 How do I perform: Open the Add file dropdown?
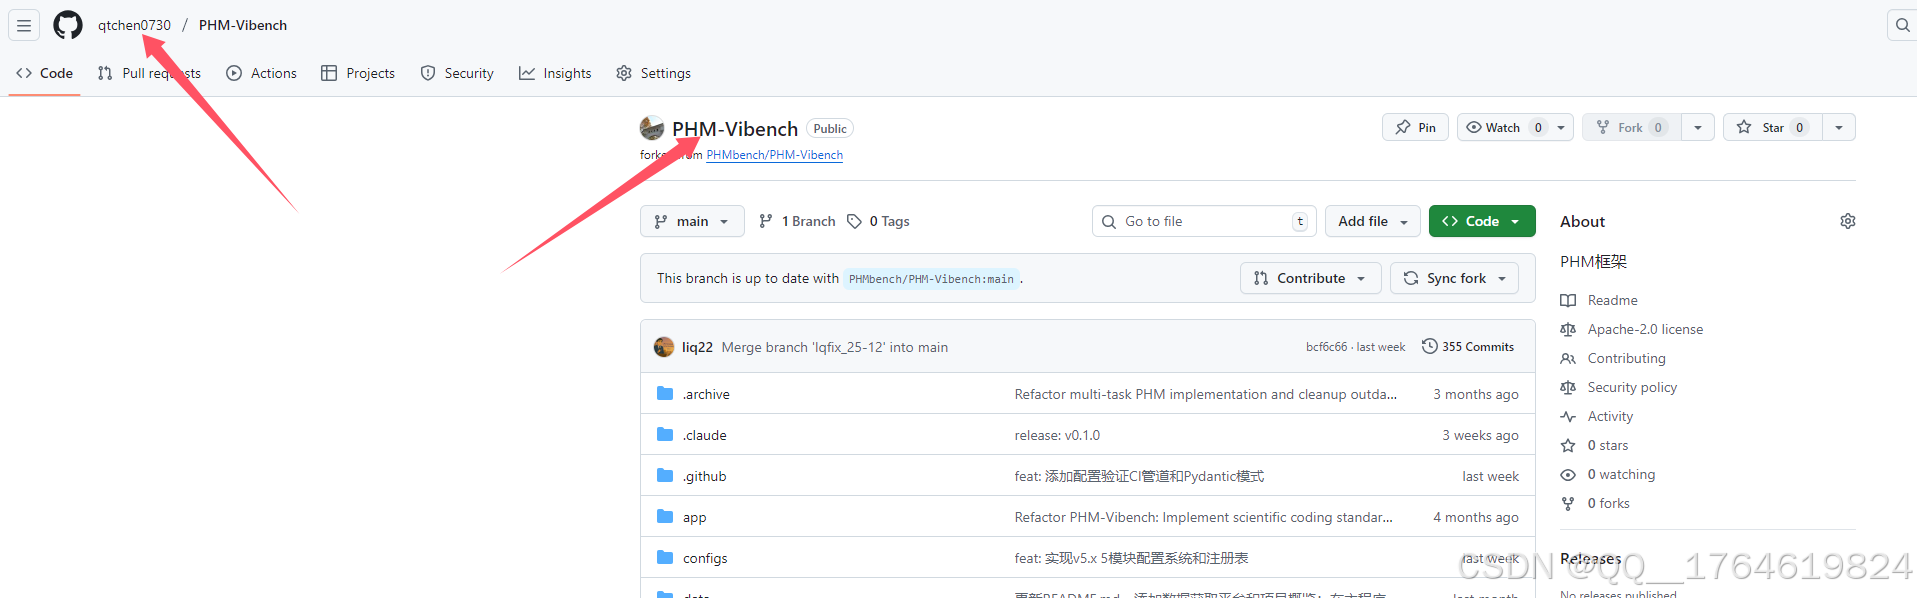1373,221
